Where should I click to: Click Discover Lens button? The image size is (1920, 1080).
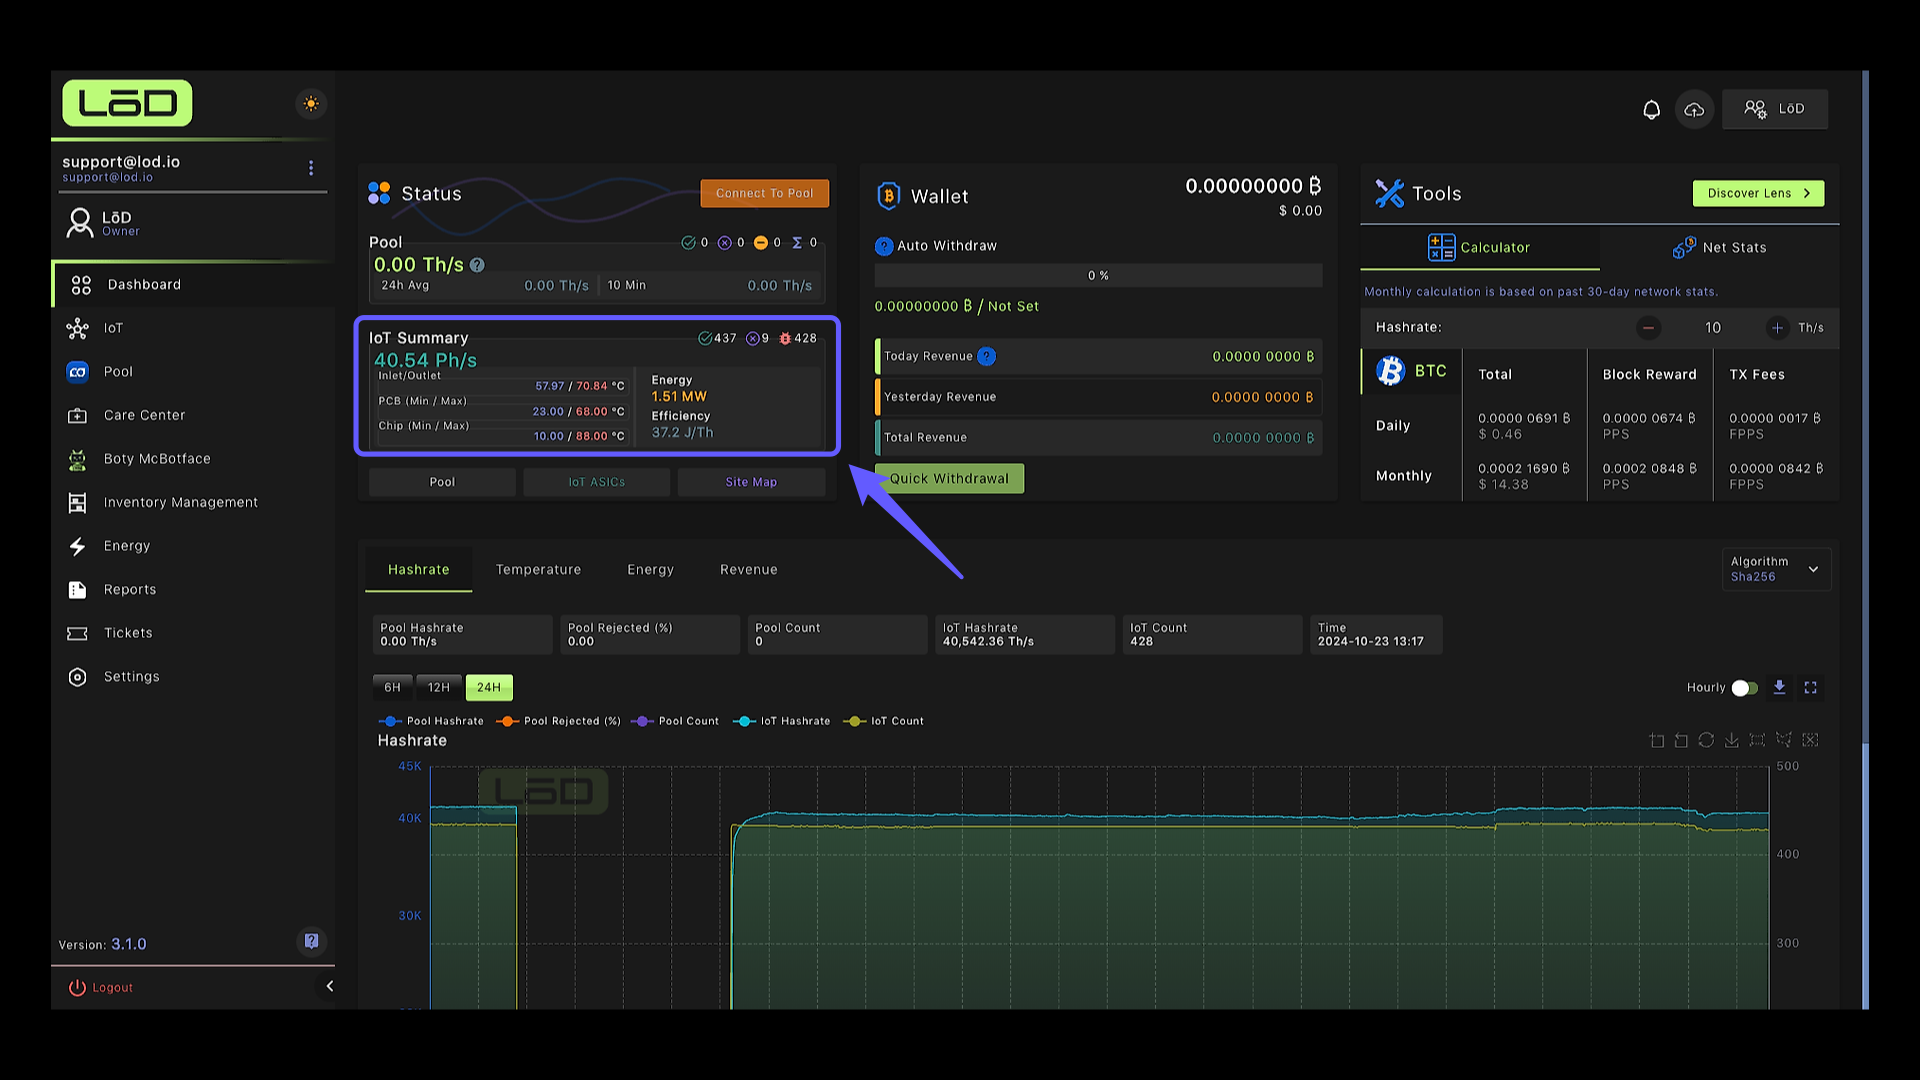(1758, 194)
